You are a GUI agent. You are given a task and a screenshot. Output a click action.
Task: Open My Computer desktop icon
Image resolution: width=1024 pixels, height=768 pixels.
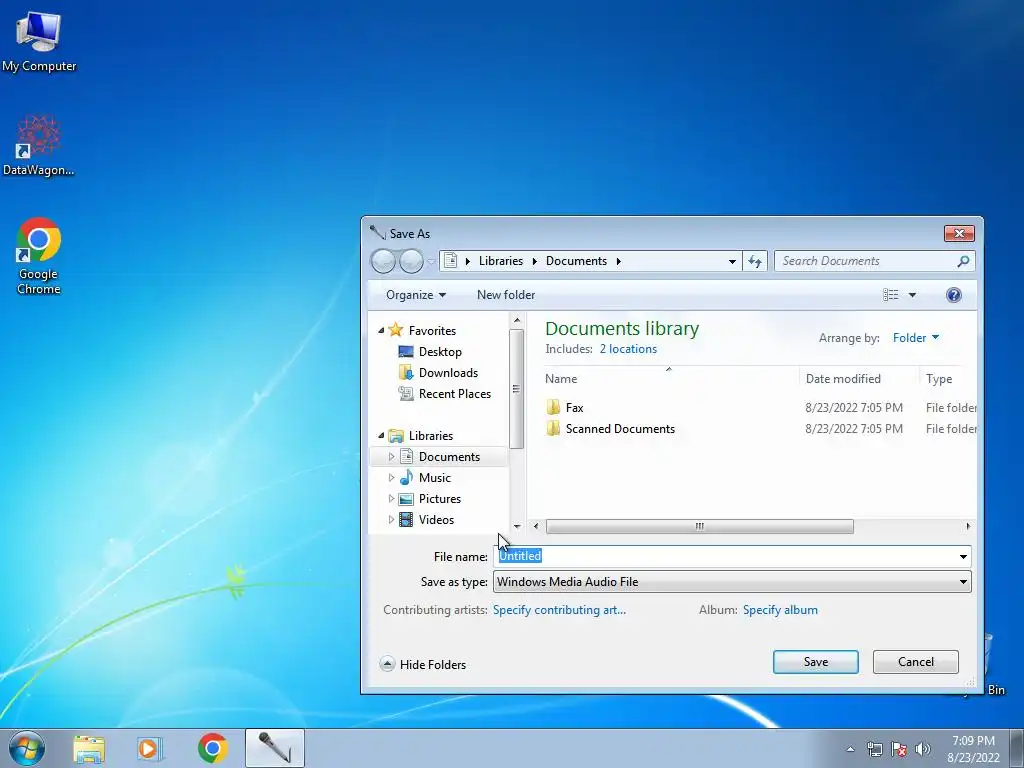coord(39,41)
